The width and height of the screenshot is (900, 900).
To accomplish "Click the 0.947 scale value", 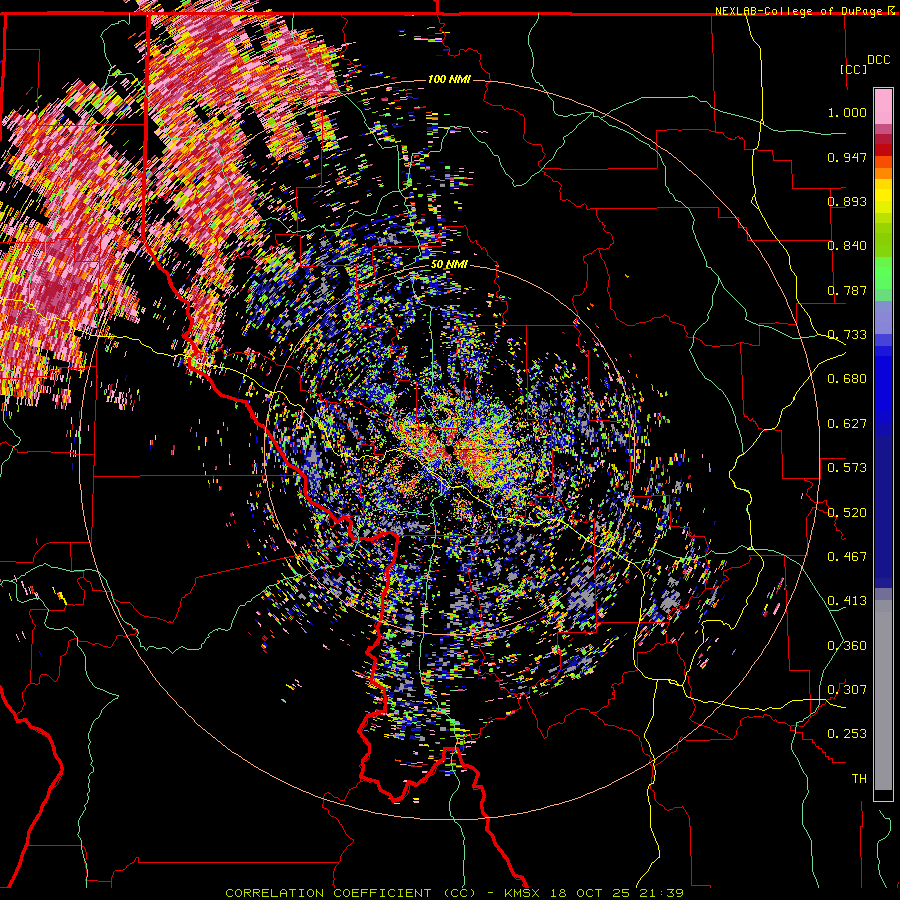I will (847, 157).
